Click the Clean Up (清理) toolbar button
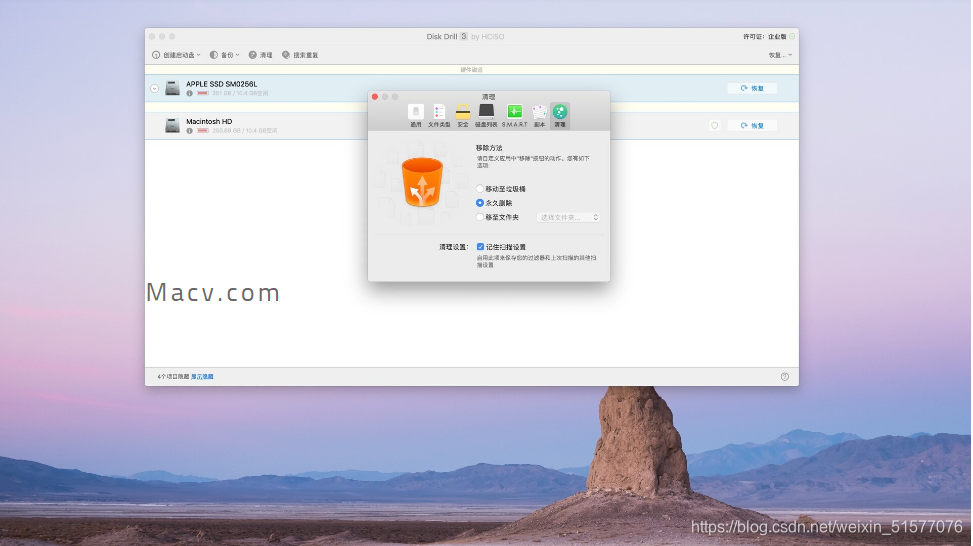This screenshot has width=973, height=546. (x=261, y=55)
